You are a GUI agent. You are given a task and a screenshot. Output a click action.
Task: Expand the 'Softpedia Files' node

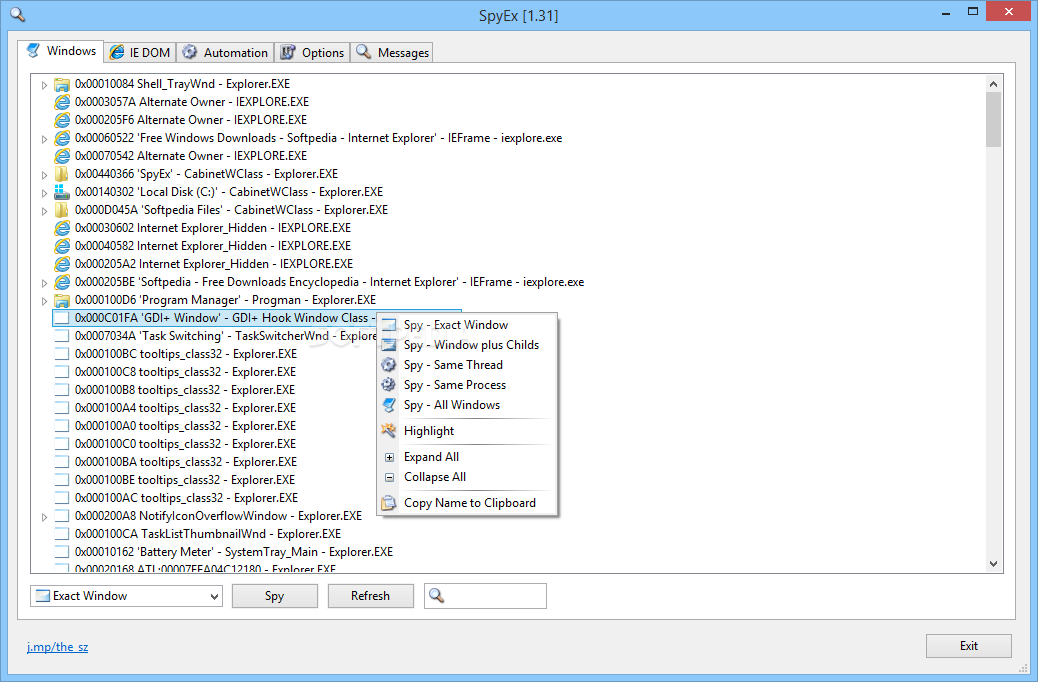(44, 211)
